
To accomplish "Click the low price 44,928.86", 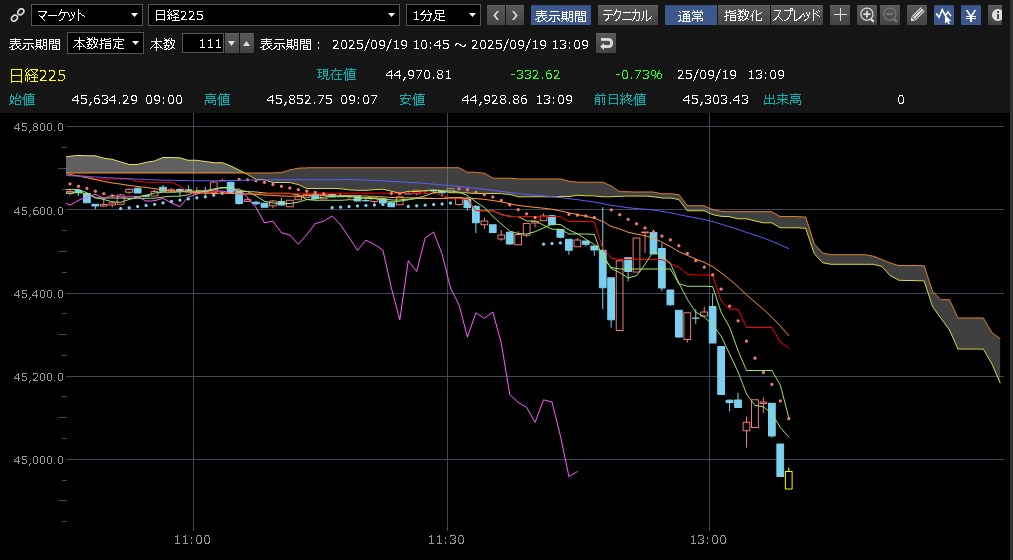I will coord(494,99).
